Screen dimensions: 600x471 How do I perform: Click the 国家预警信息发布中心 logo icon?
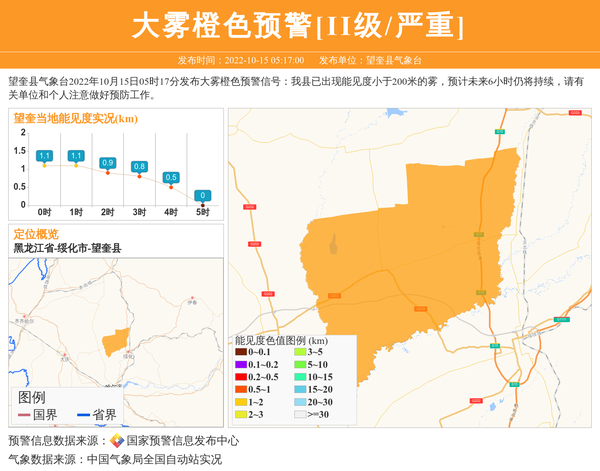[117, 441]
